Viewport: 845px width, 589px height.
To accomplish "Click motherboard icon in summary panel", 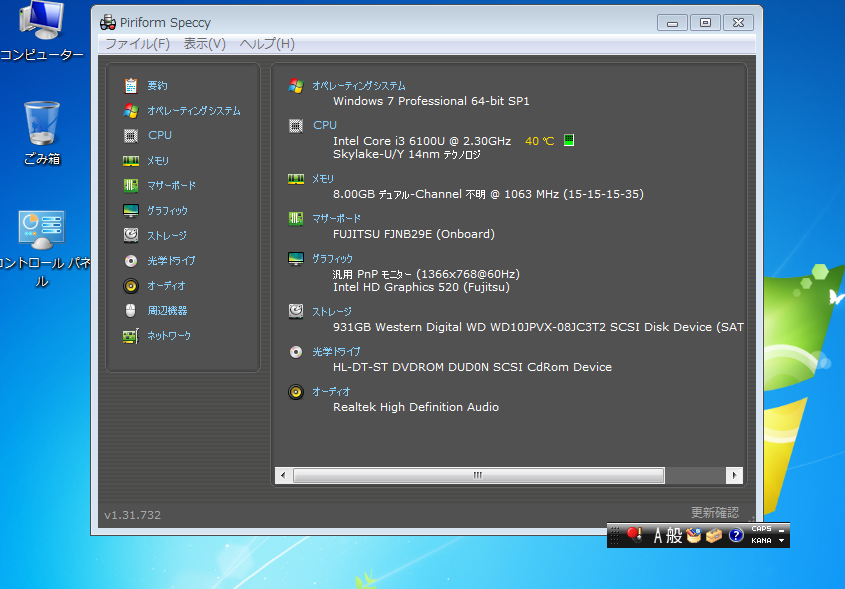I will 296,219.
